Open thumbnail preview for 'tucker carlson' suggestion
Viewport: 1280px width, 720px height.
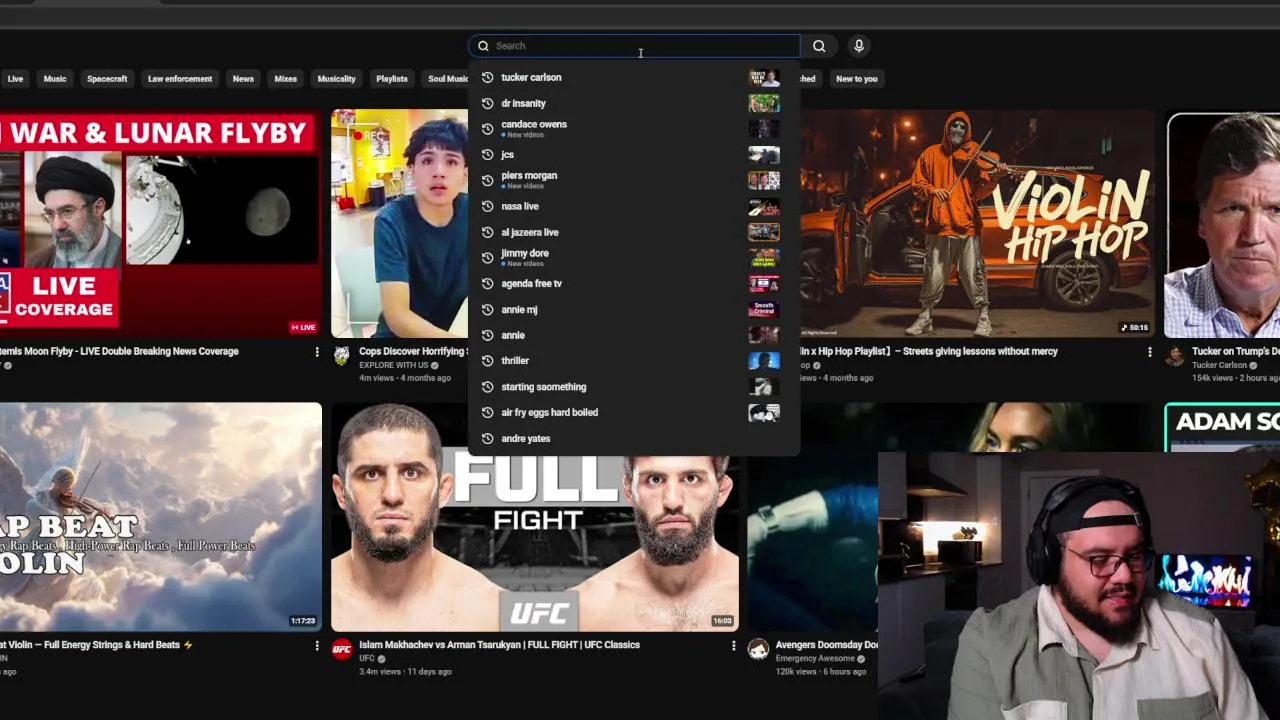(x=764, y=78)
